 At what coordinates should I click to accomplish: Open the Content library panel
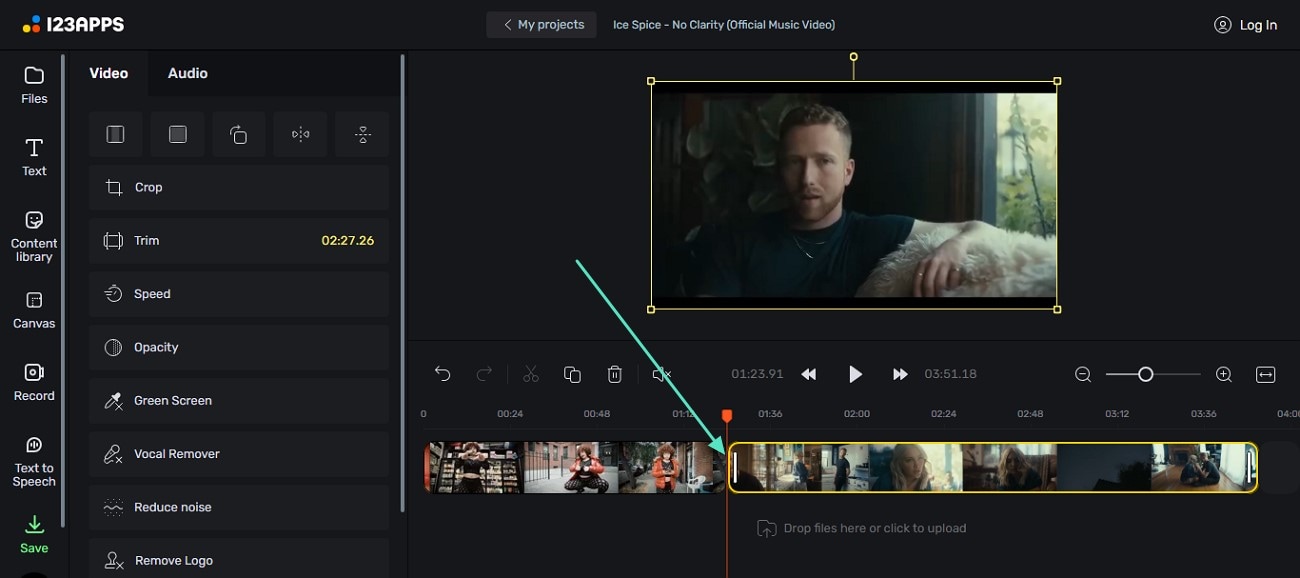tap(34, 237)
